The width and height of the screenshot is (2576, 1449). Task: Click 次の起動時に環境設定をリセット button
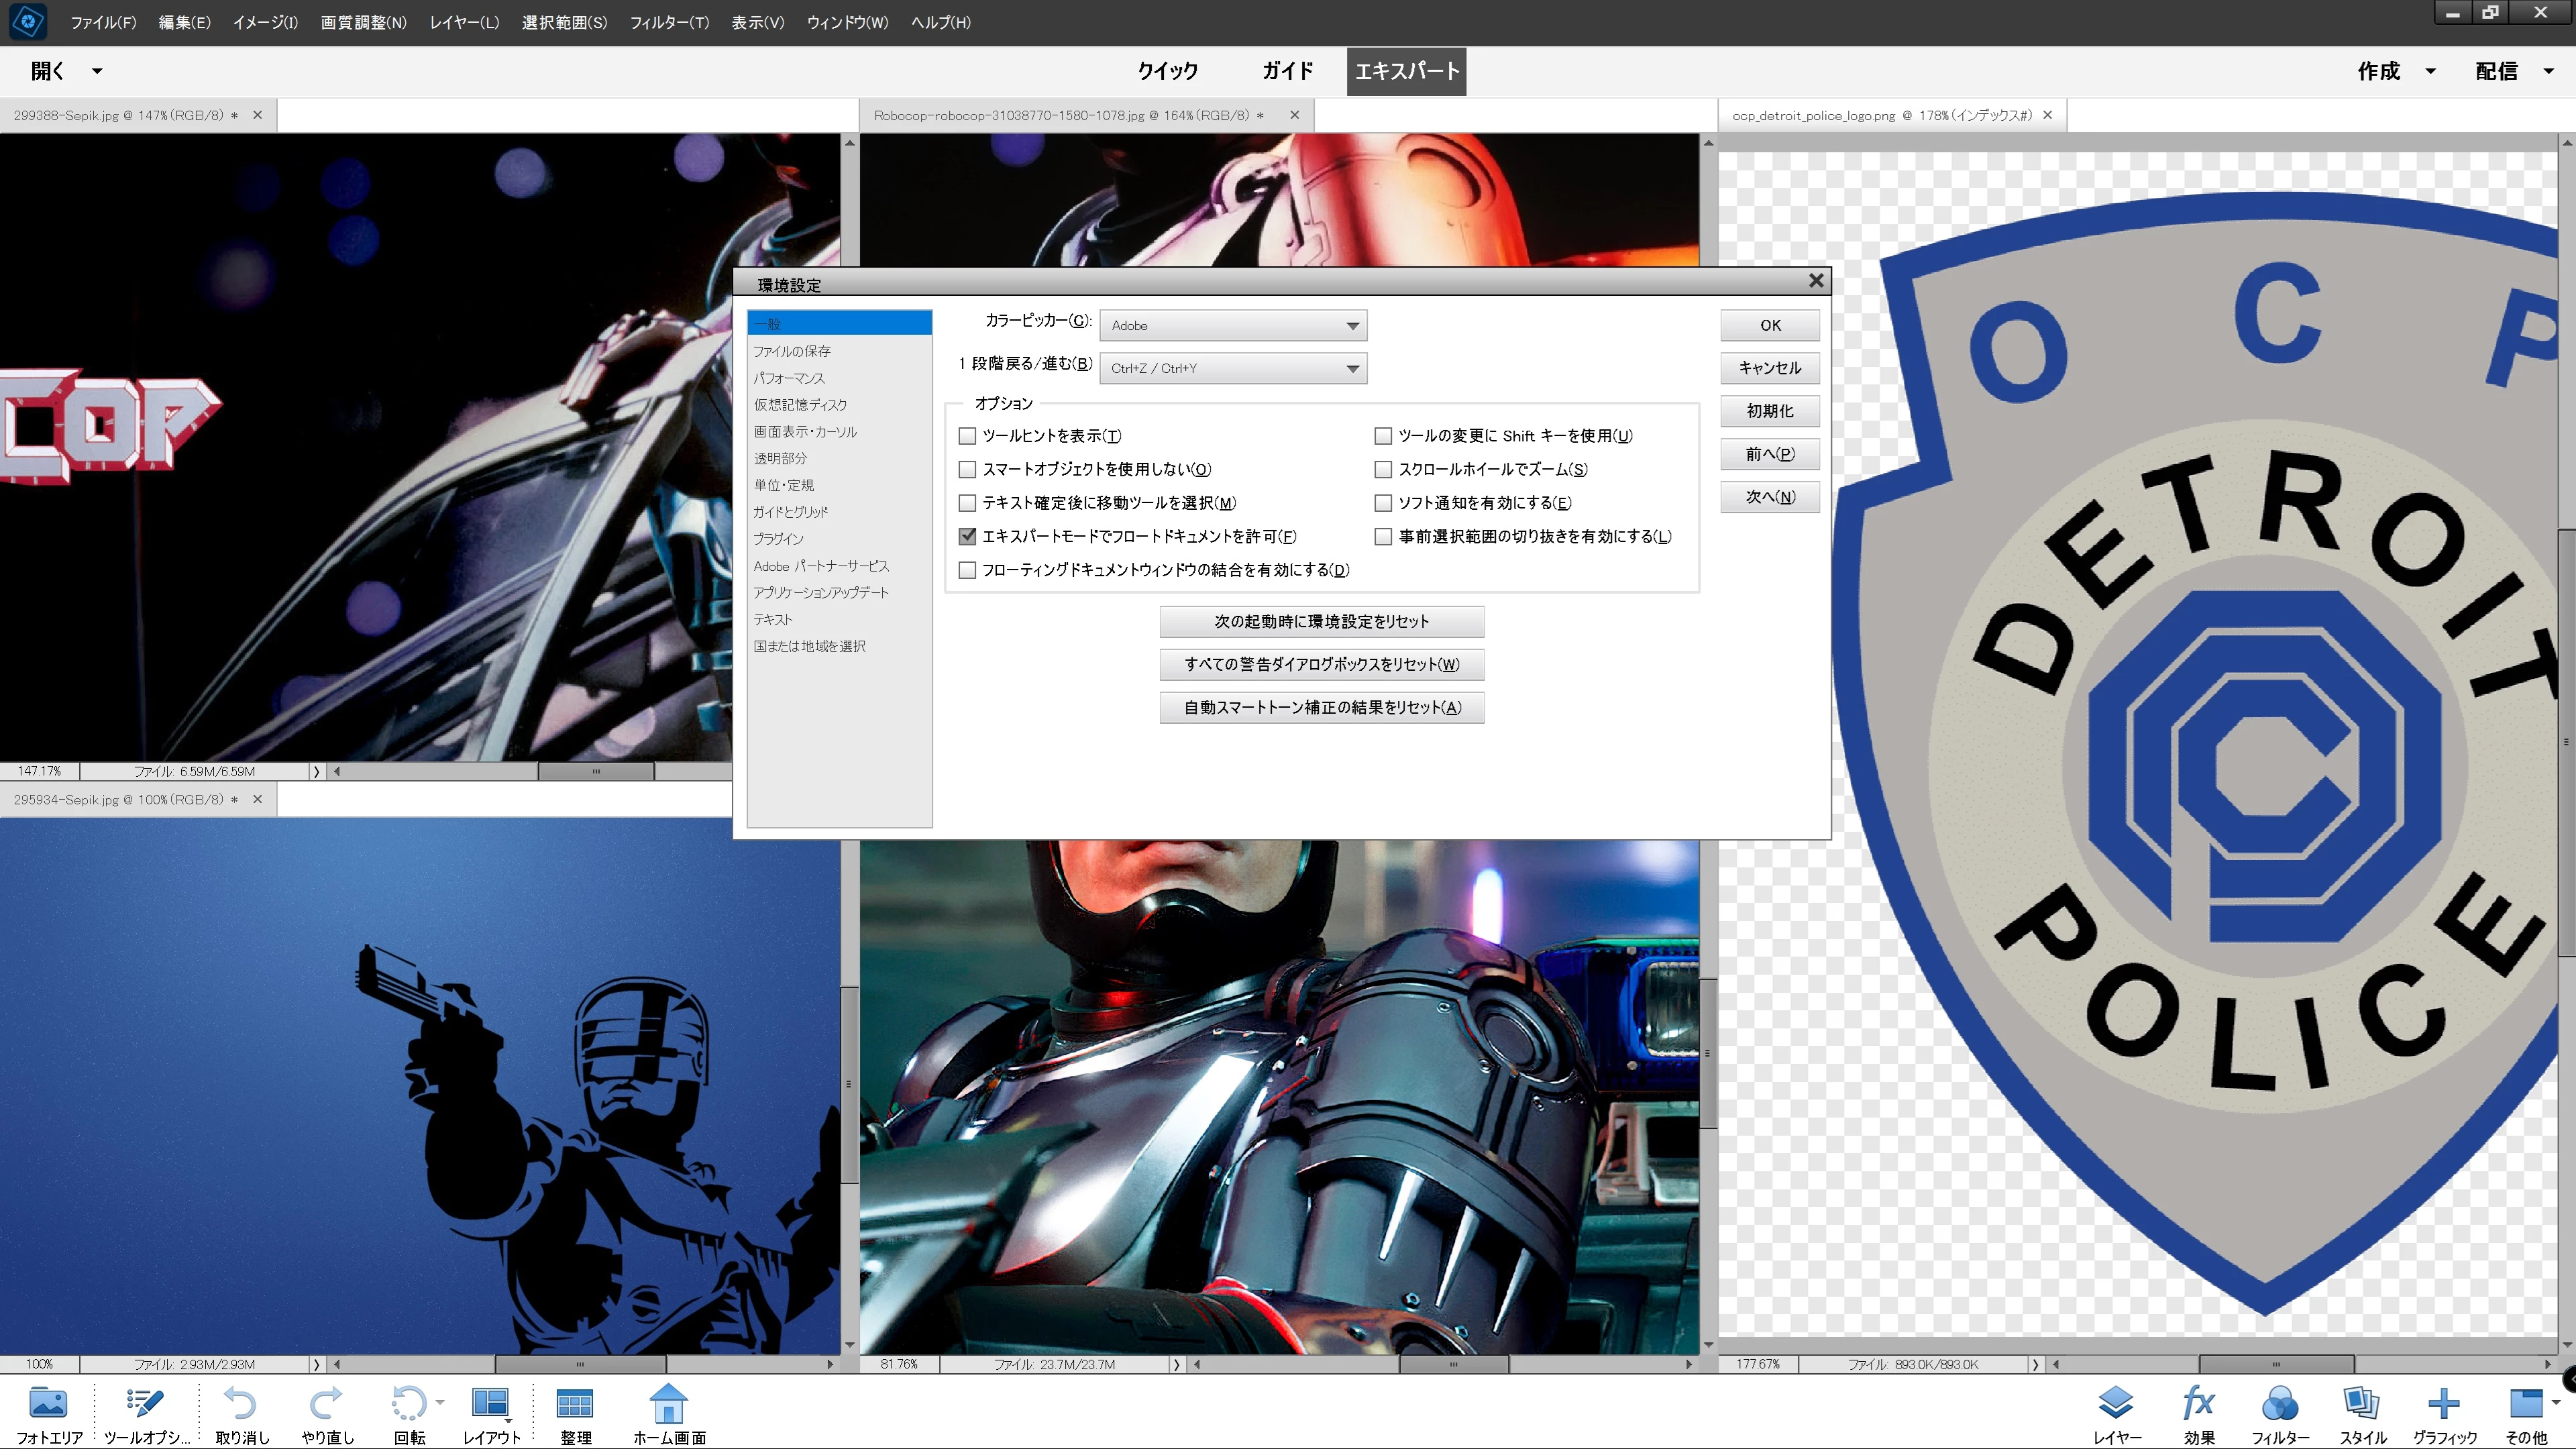tap(1321, 621)
